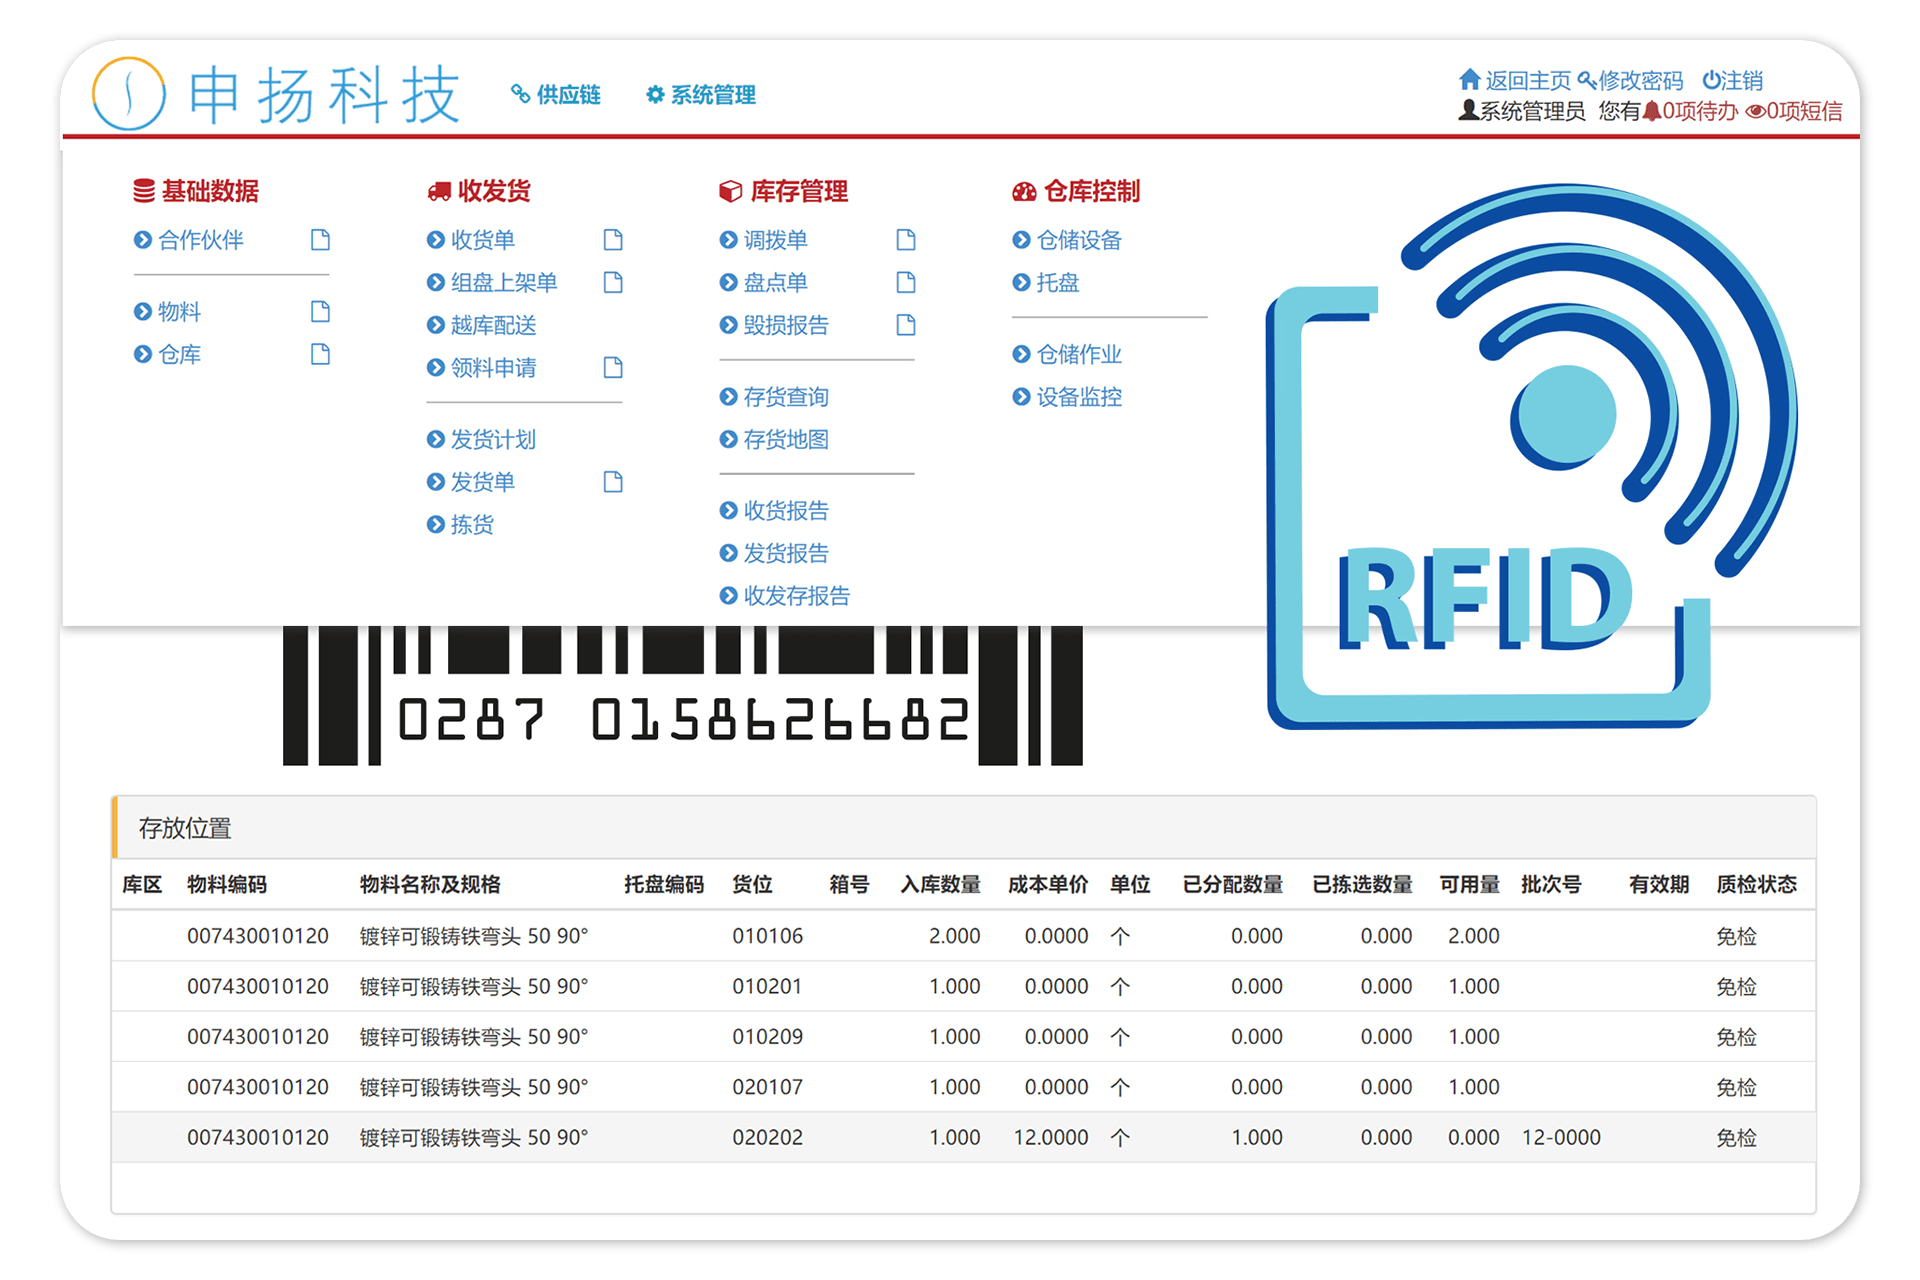
Task: Select row with 货位 010201
Action: [963, 986]
